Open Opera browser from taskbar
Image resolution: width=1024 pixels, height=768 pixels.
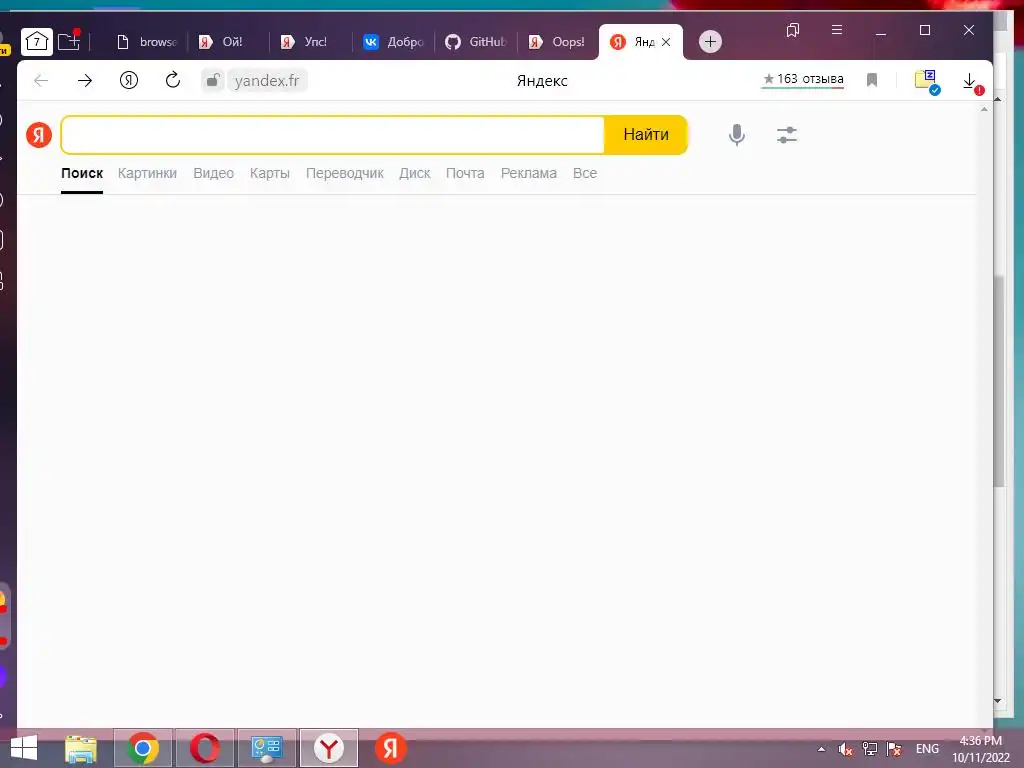pos(204,748)
